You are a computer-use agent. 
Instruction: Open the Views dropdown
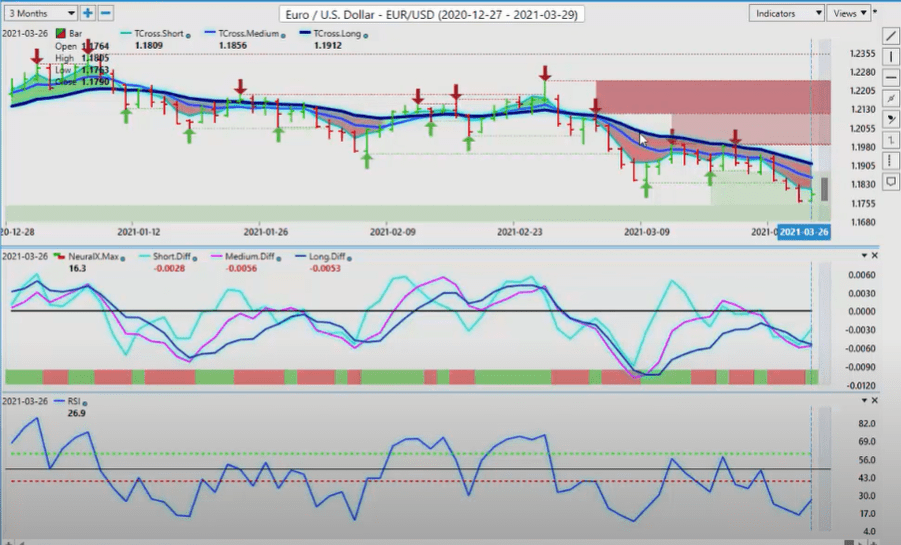(x=849, y=13)
